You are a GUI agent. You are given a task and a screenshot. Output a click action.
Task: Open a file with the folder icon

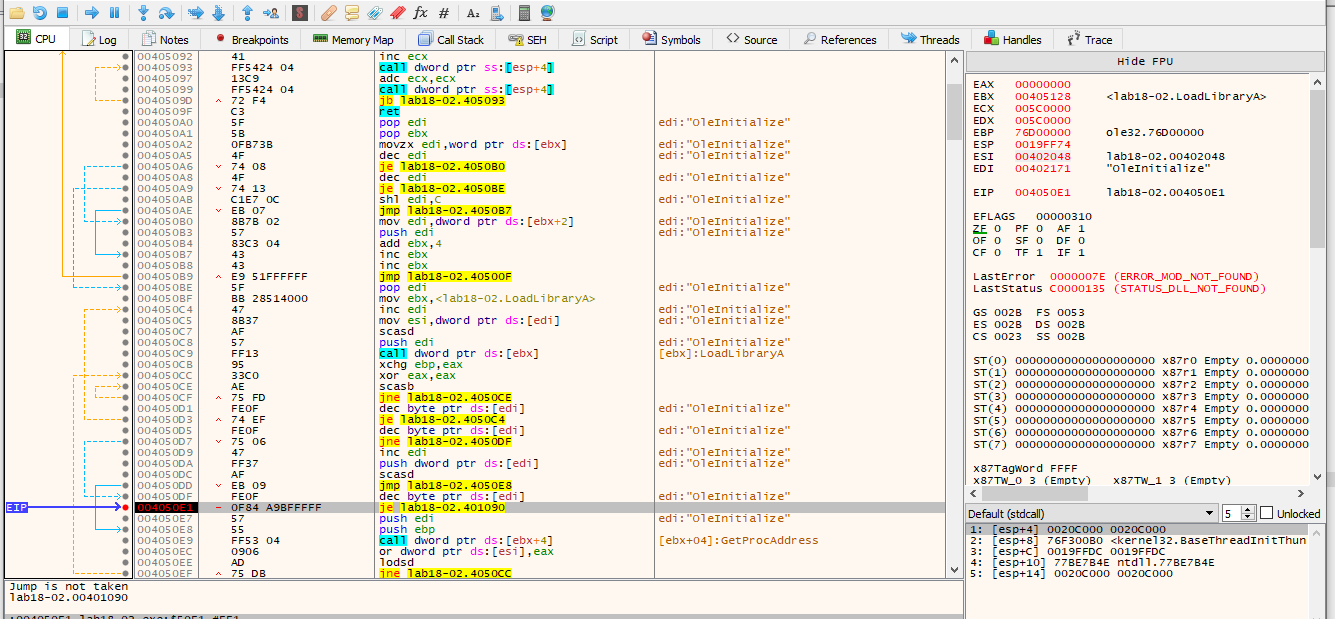(x=17, y=13)
